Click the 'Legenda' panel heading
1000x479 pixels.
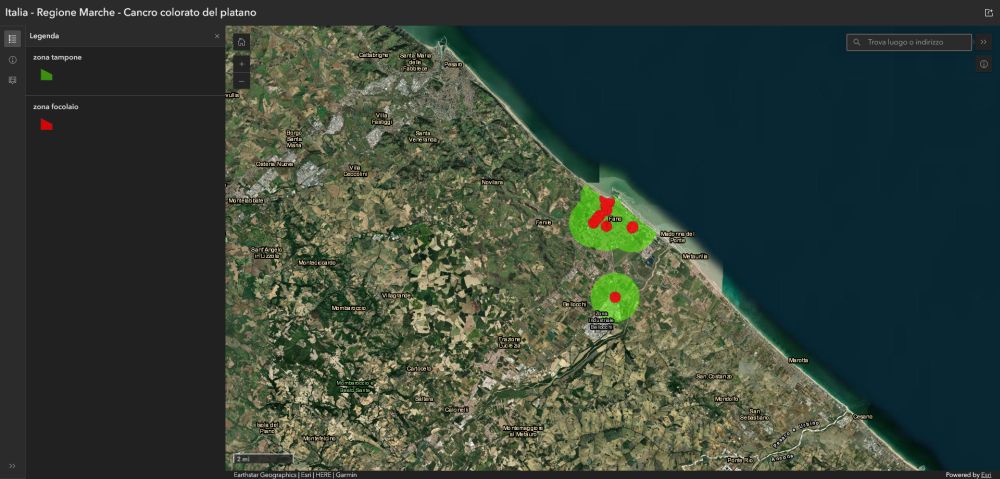[x=45, y=36]
